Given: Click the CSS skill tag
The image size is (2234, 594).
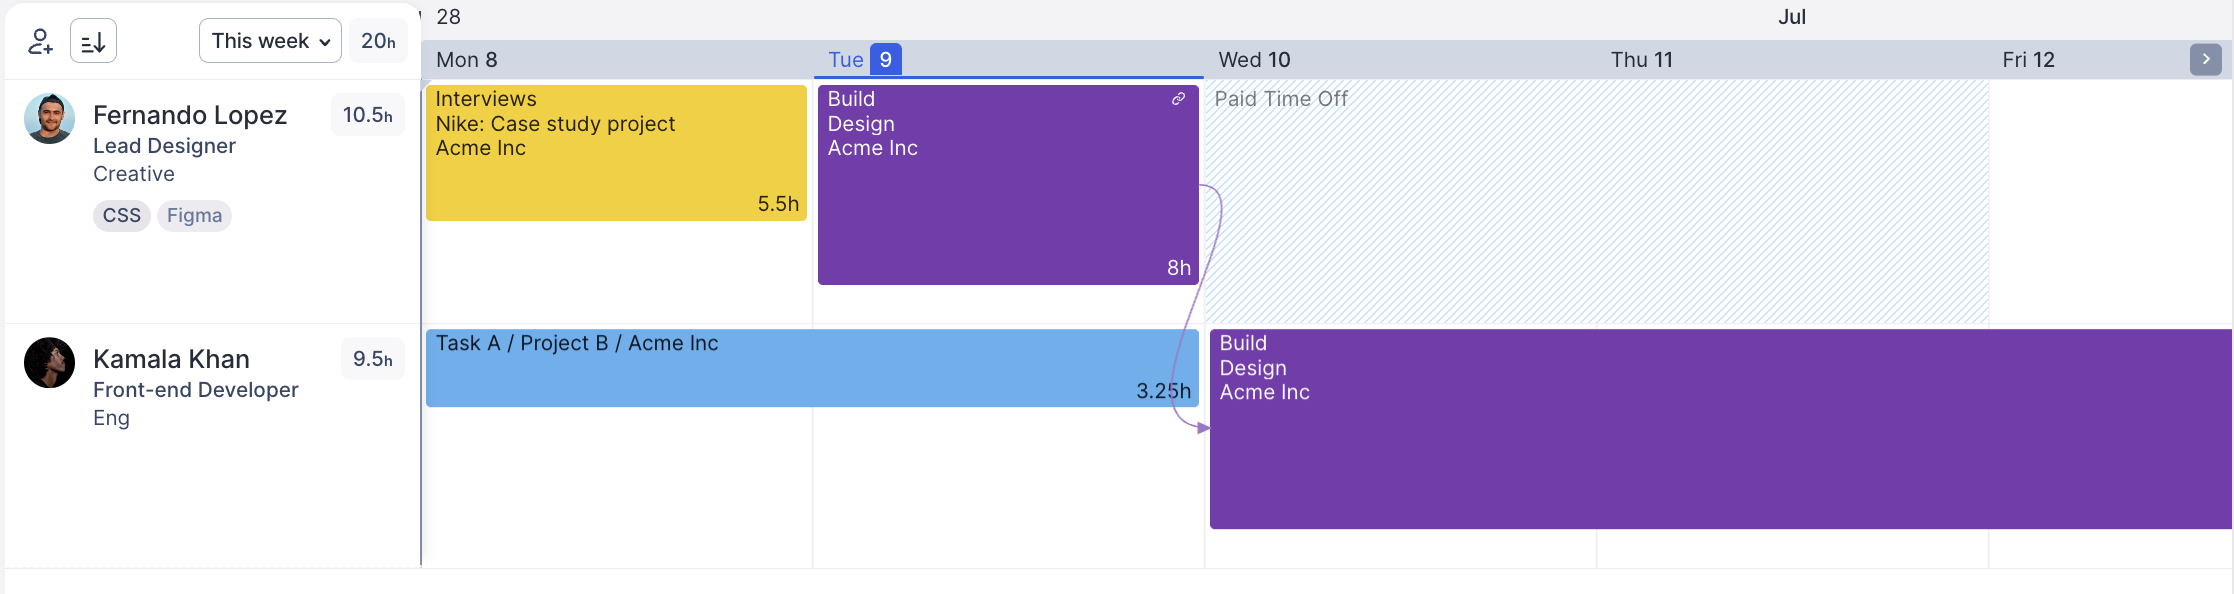Looking at the screenshot, I should pos(122,216).
